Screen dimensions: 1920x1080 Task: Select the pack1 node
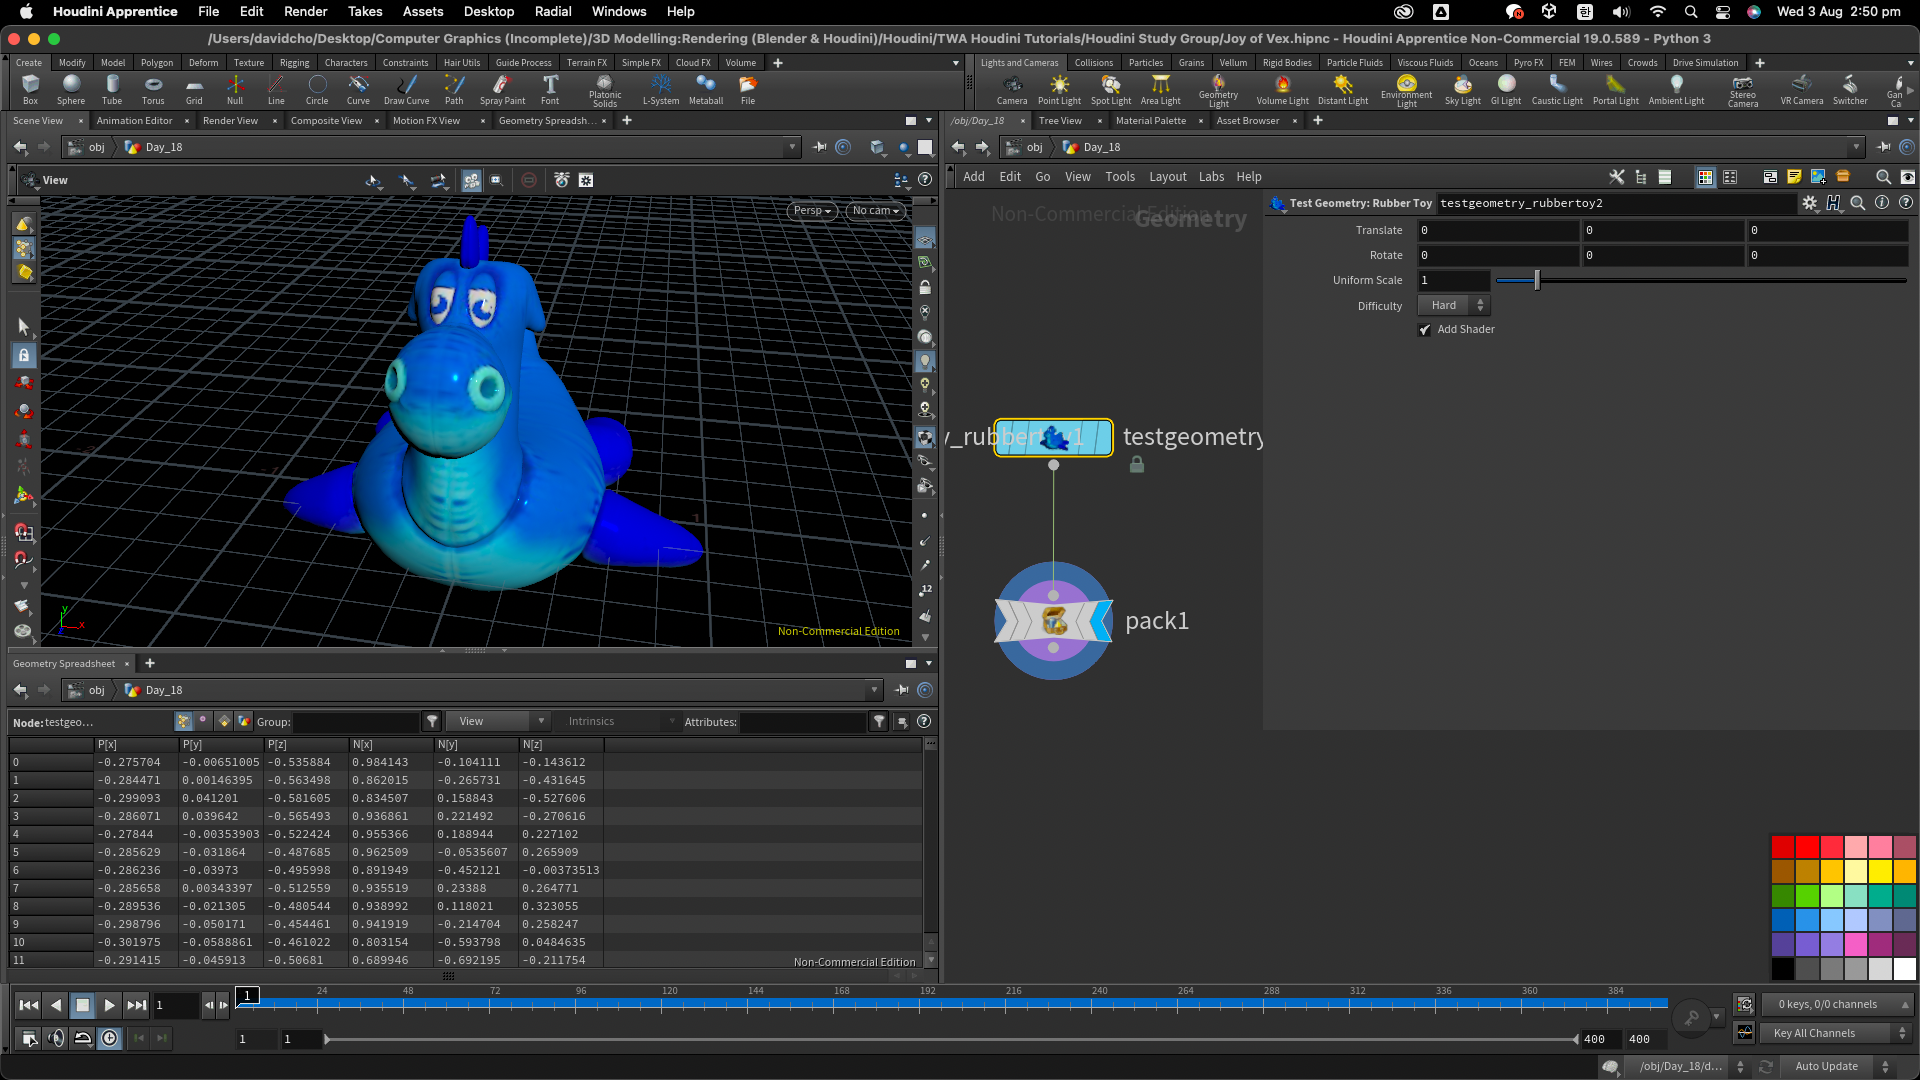pyautogui.click(x=1053, y=621)
